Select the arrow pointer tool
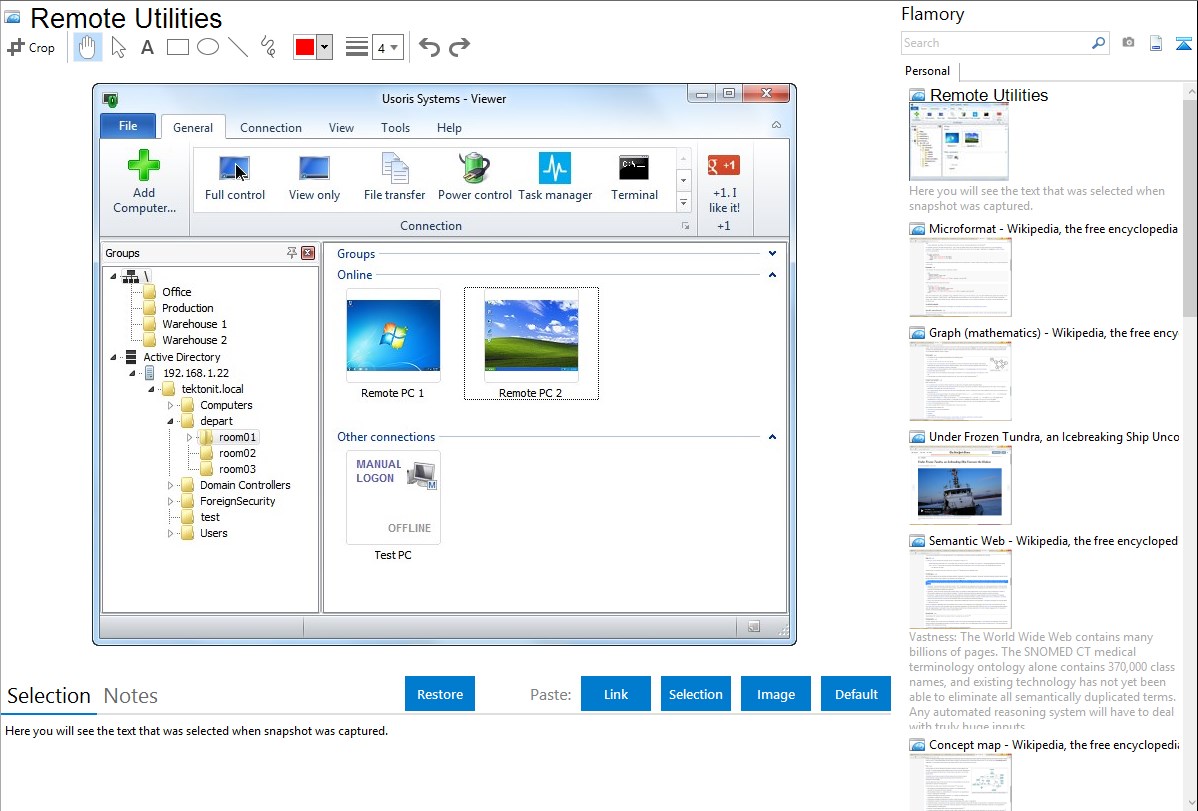Viewport: 1198px width, 811px height. click(118, 47)
